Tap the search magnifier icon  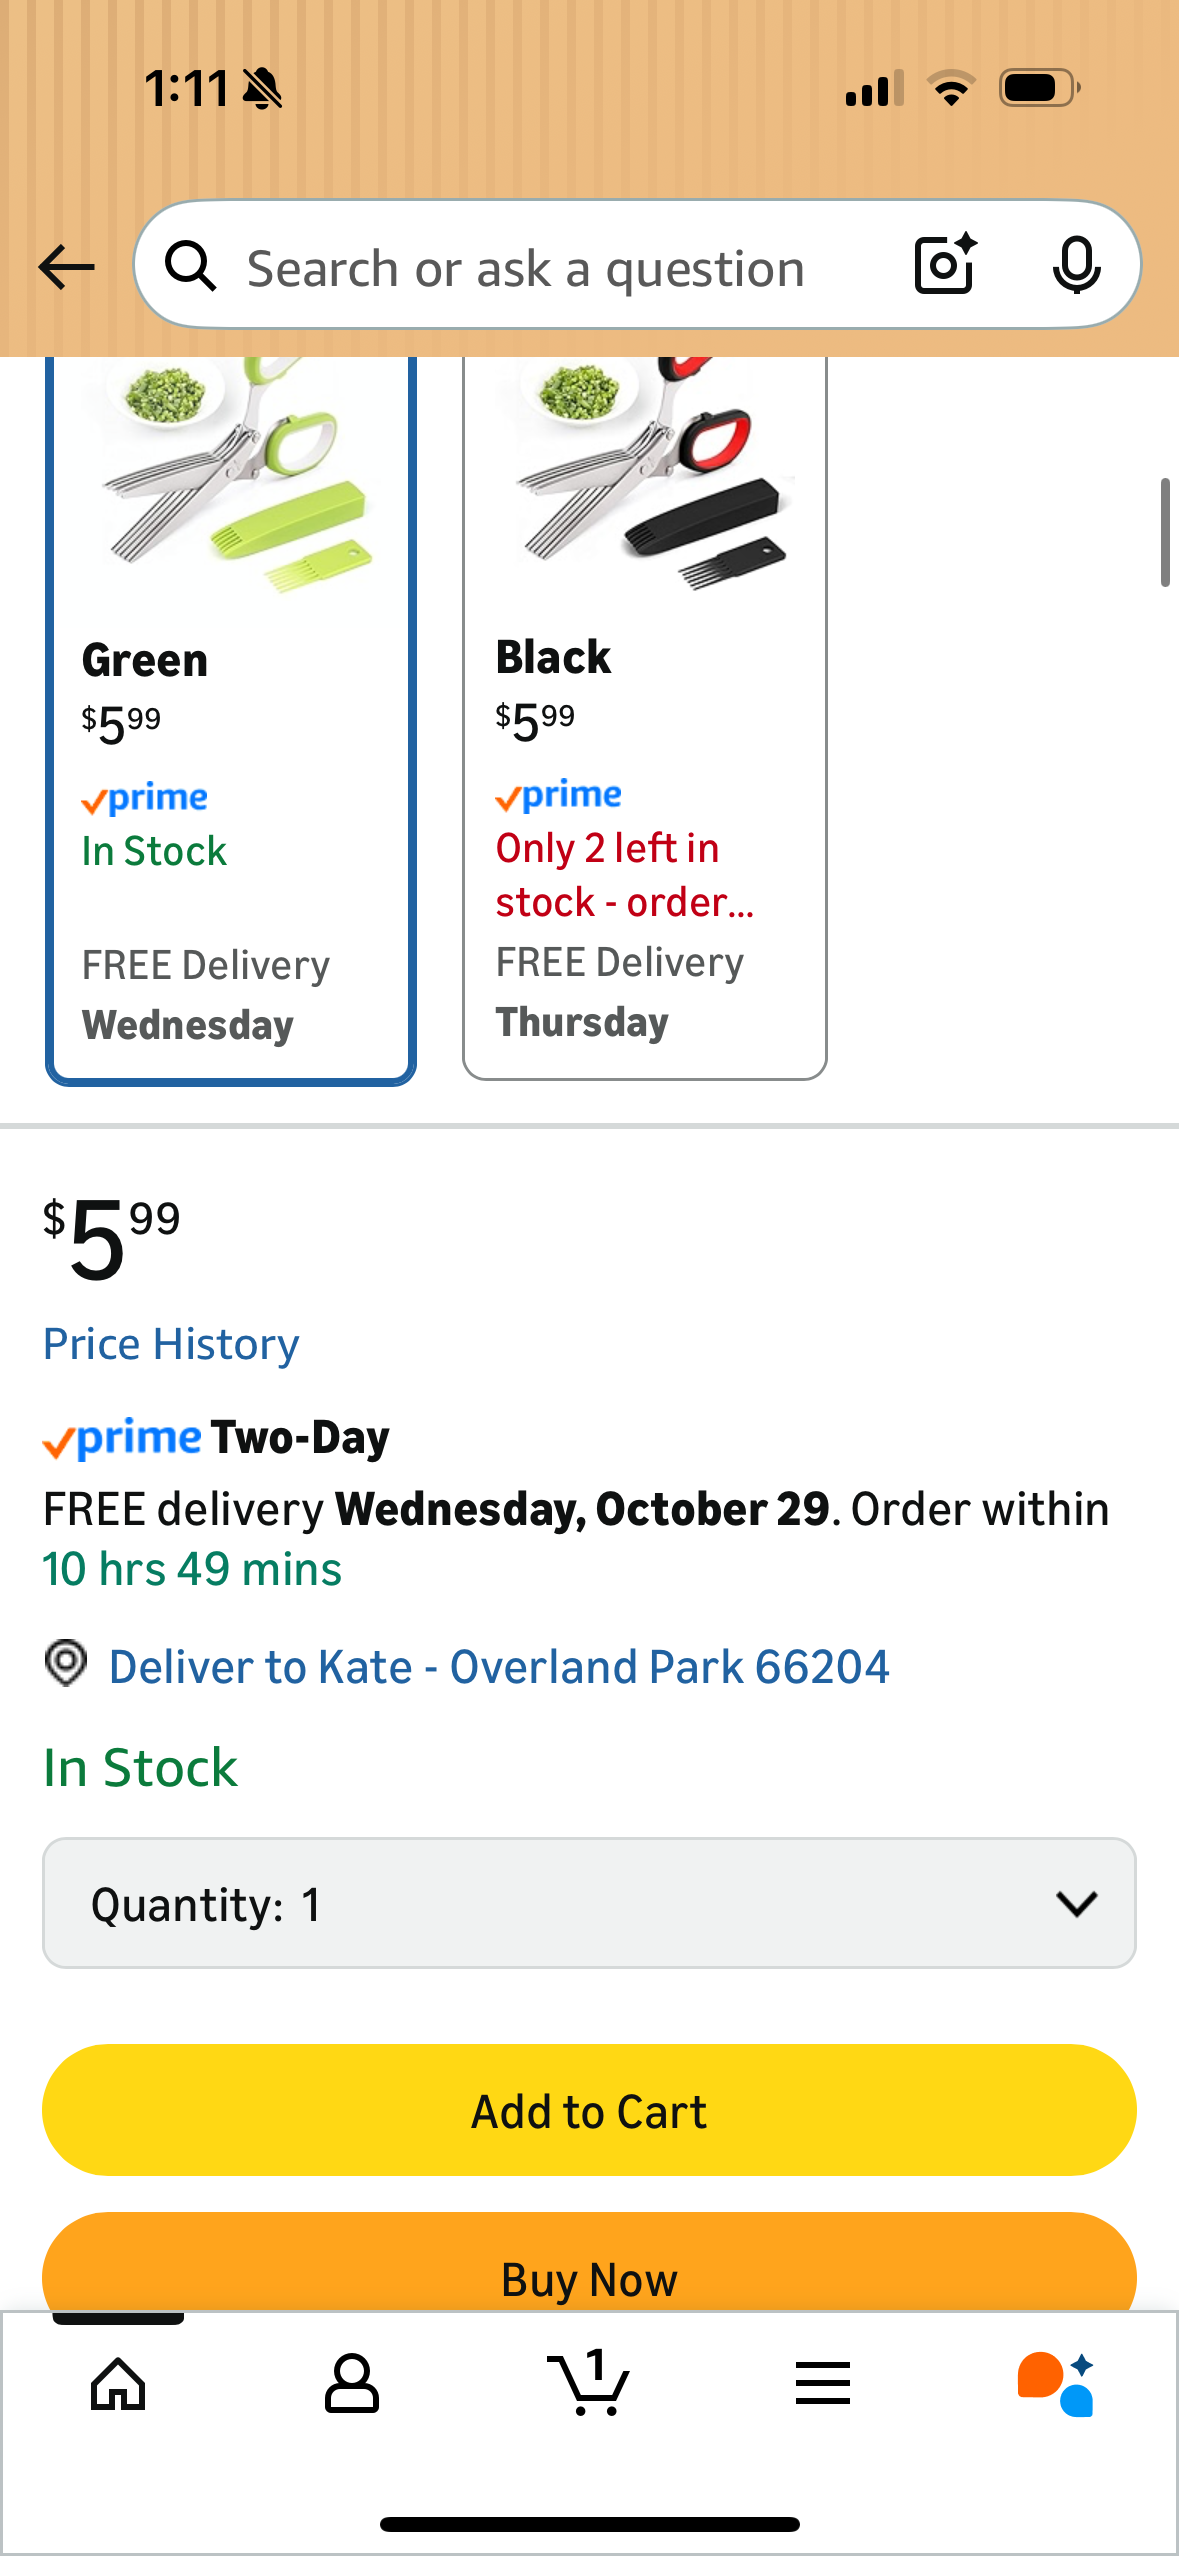click(x=190, y=267)
